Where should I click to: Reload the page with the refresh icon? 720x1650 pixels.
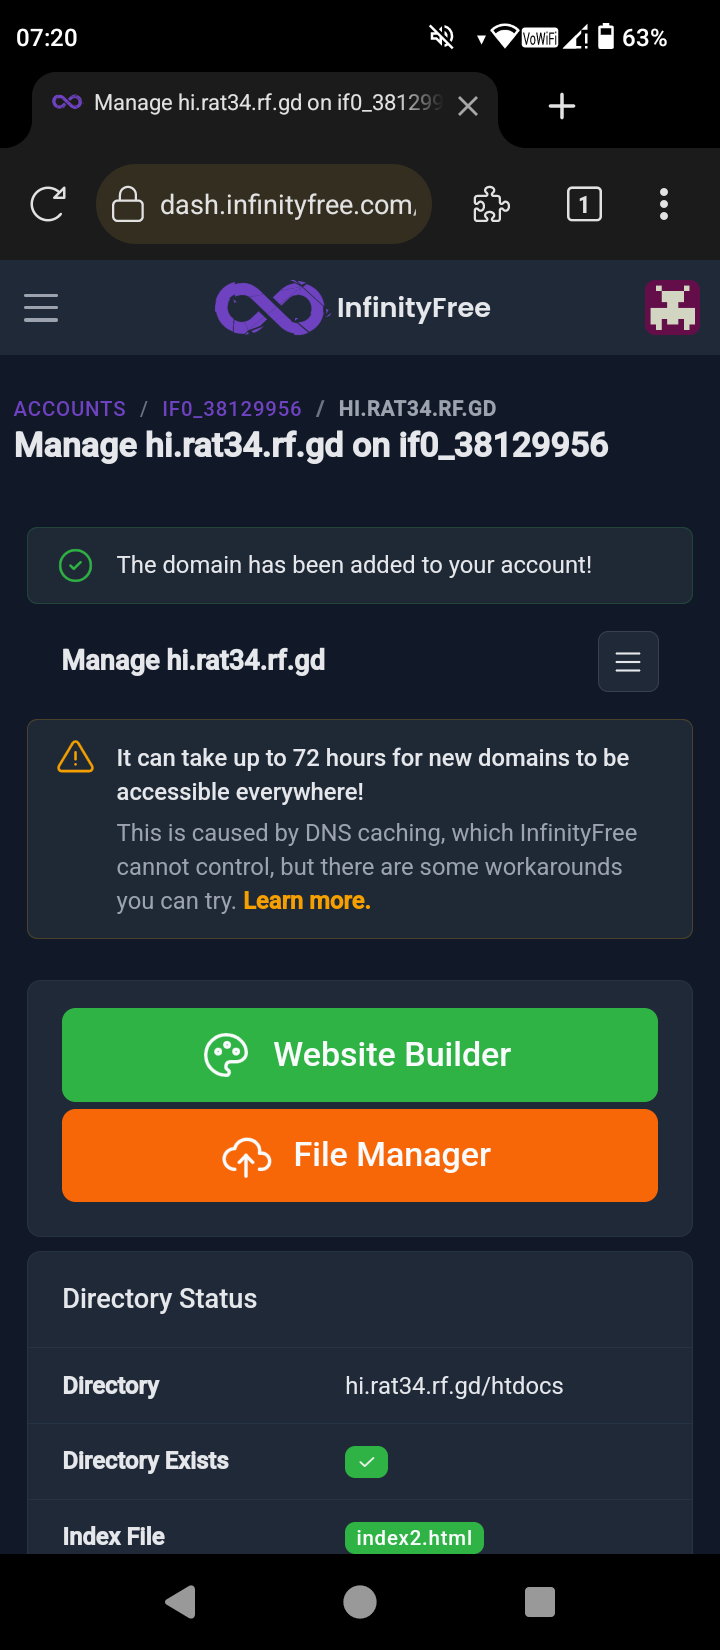point(48,205)
